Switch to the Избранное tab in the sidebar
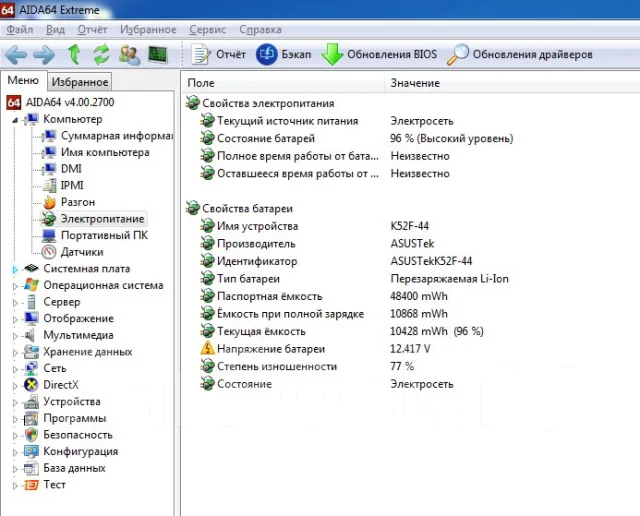 [x=80, y=82]
